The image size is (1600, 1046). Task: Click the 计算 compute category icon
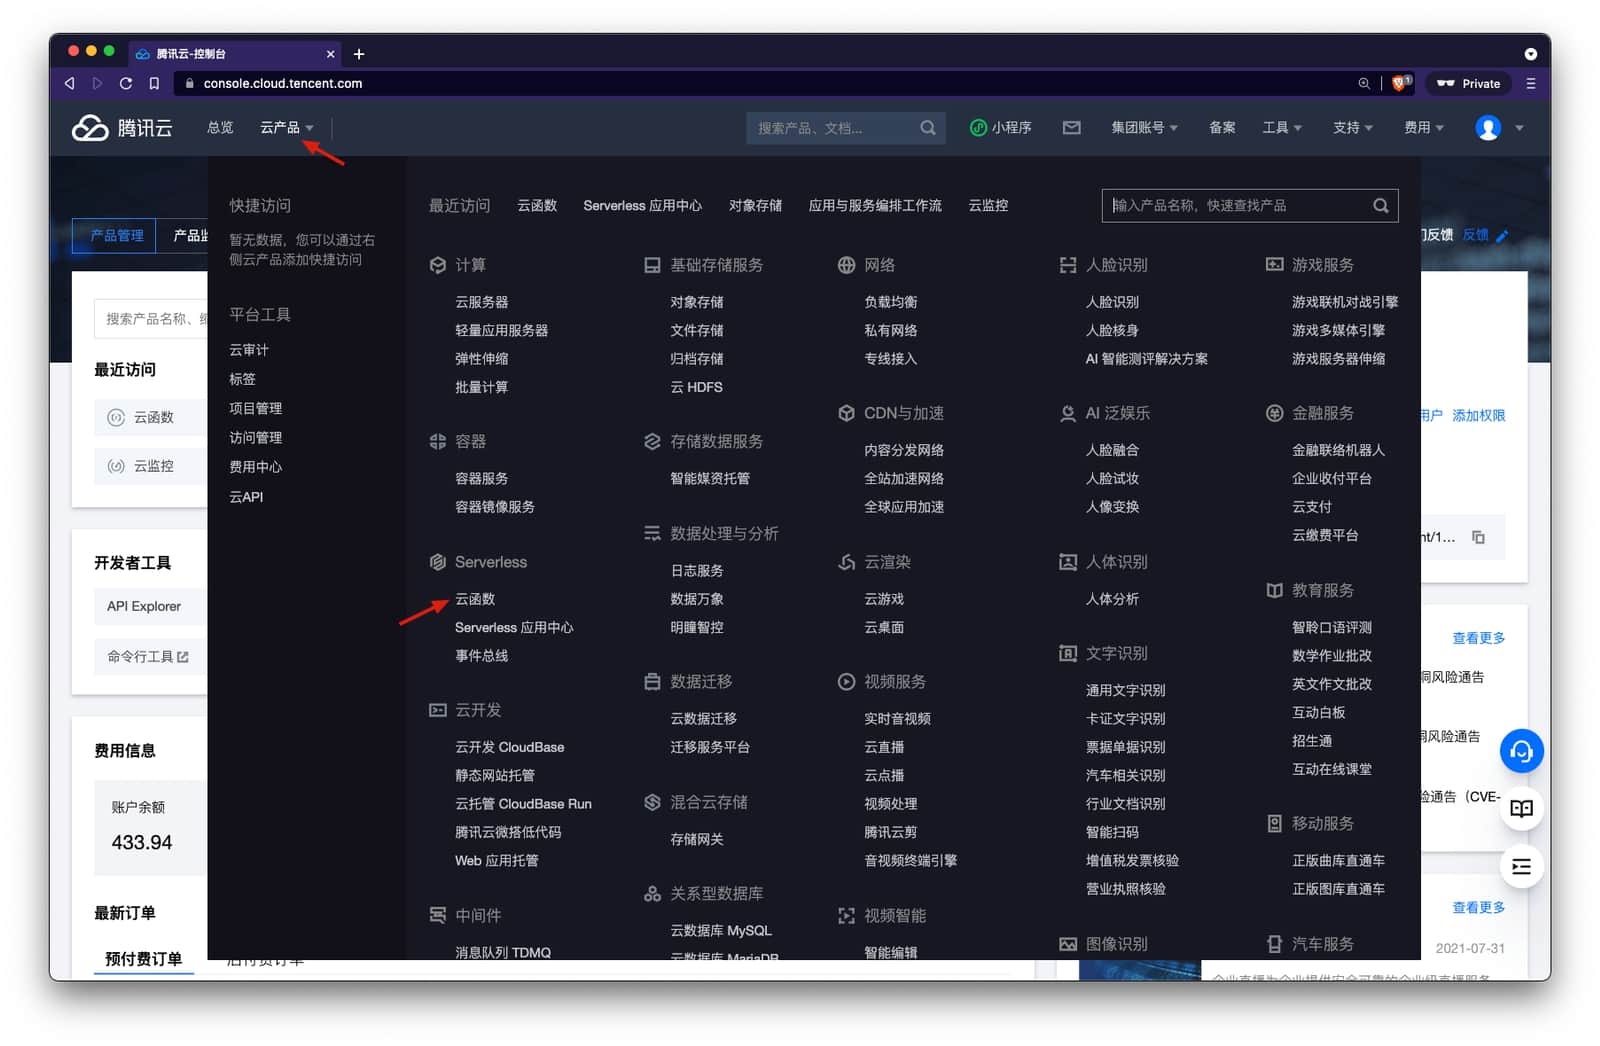point(438,264)
